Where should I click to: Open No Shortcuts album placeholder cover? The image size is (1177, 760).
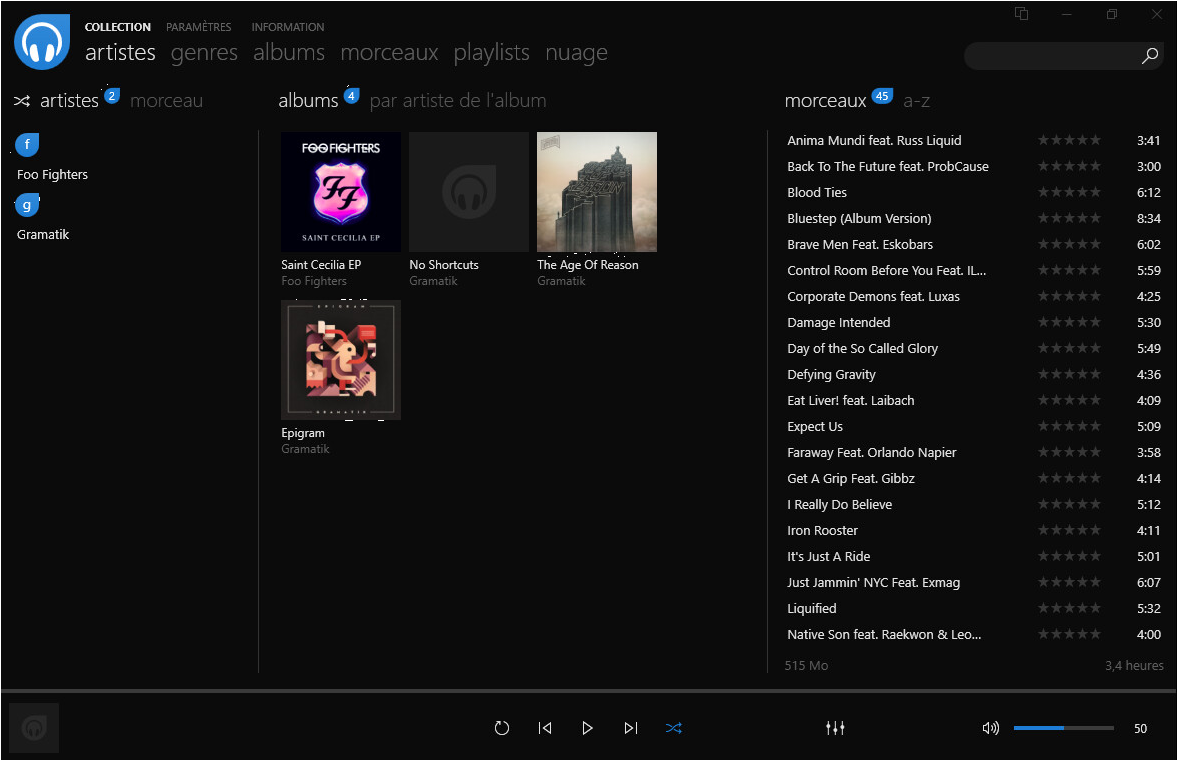tap(469, 192)
